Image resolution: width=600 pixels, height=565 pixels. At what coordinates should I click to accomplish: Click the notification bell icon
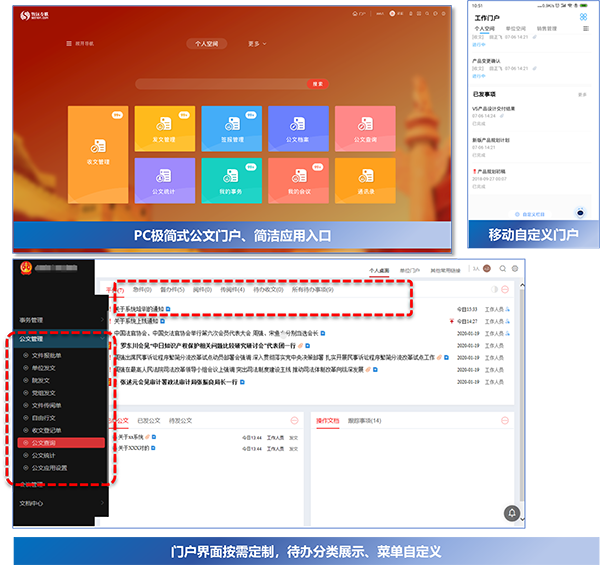coord(511,513)
